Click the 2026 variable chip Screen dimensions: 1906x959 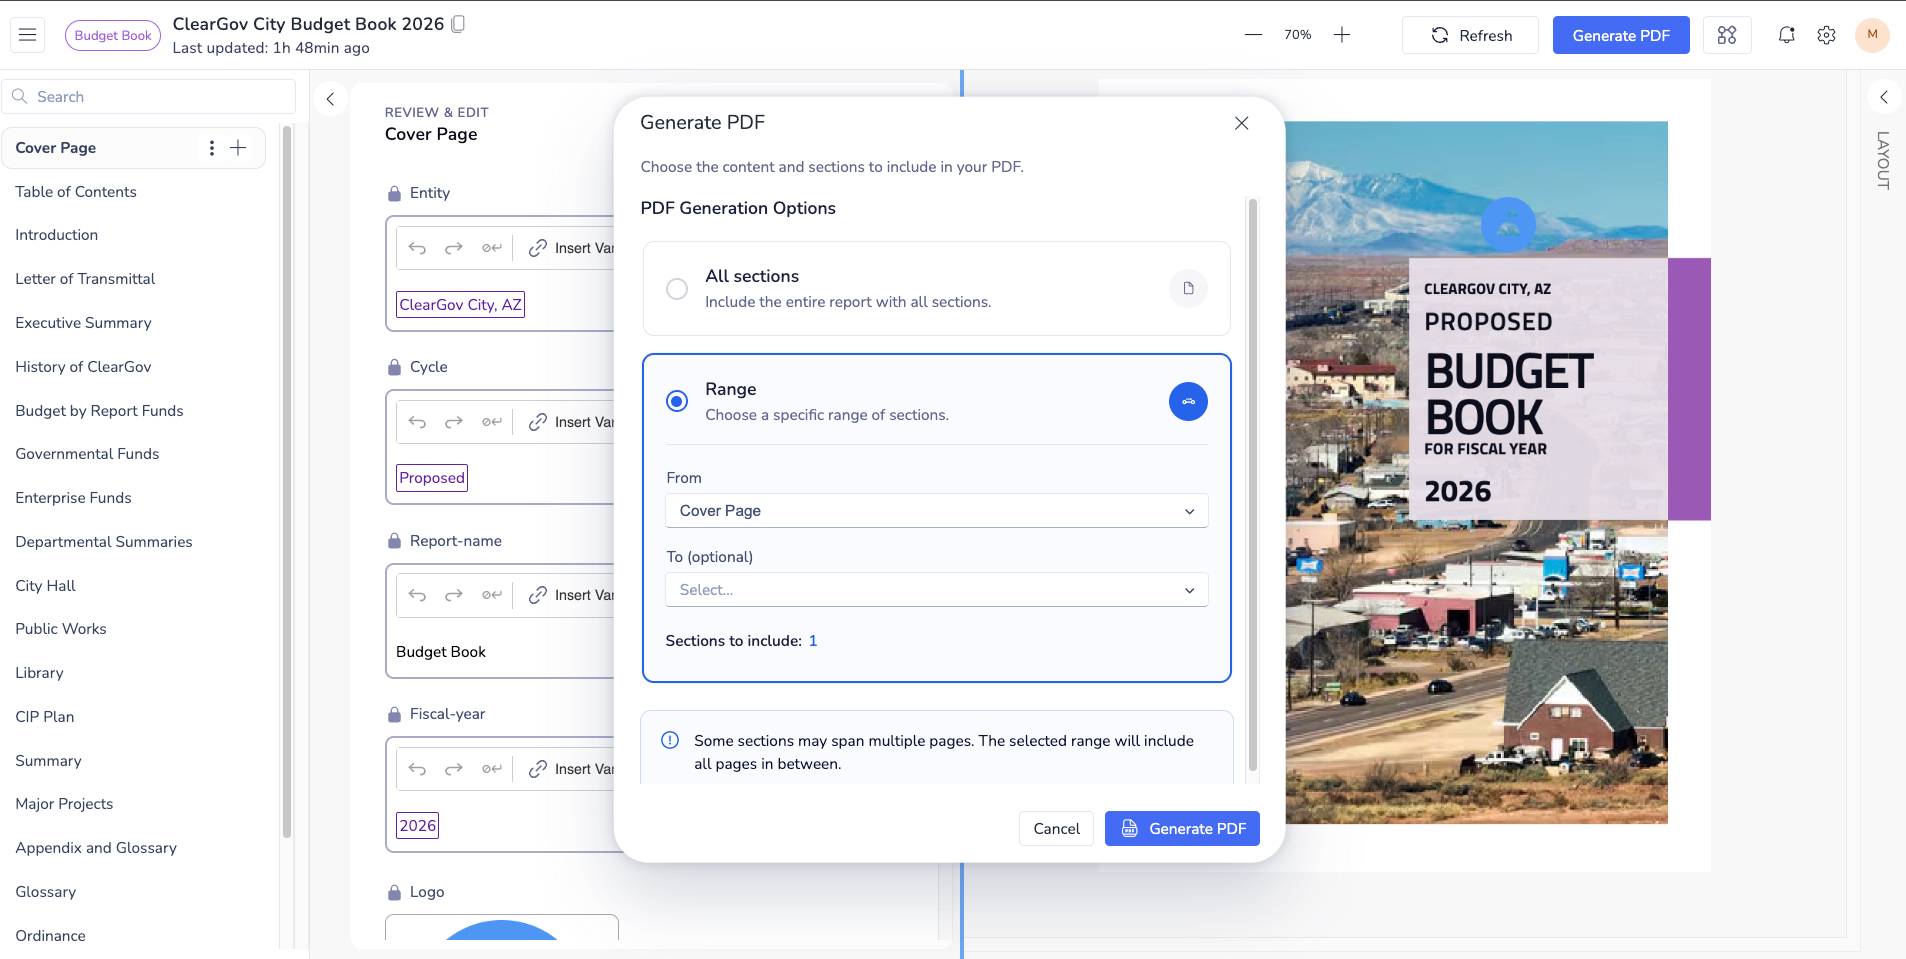point(418,826)
